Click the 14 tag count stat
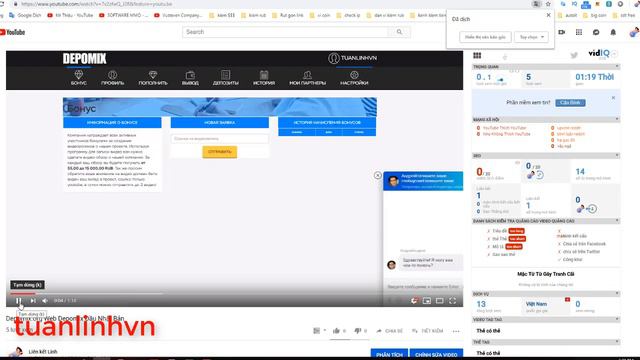640x360 pixels. pyautogui.click(x=580, y=172)
